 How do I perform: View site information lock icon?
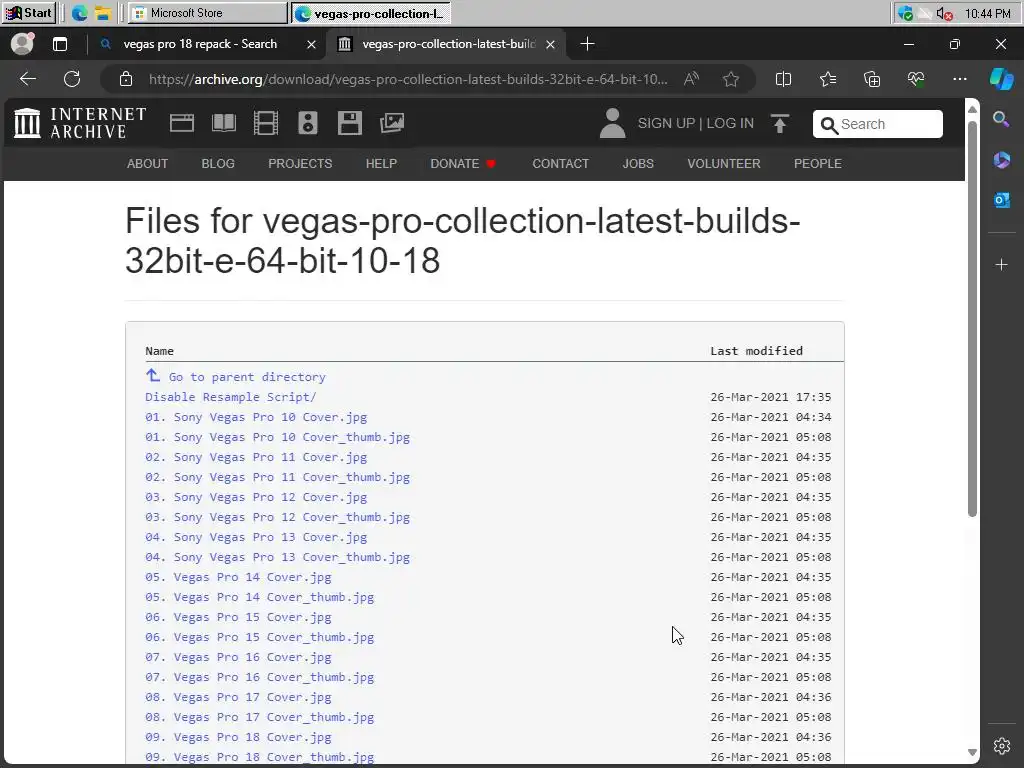[126, 79]
